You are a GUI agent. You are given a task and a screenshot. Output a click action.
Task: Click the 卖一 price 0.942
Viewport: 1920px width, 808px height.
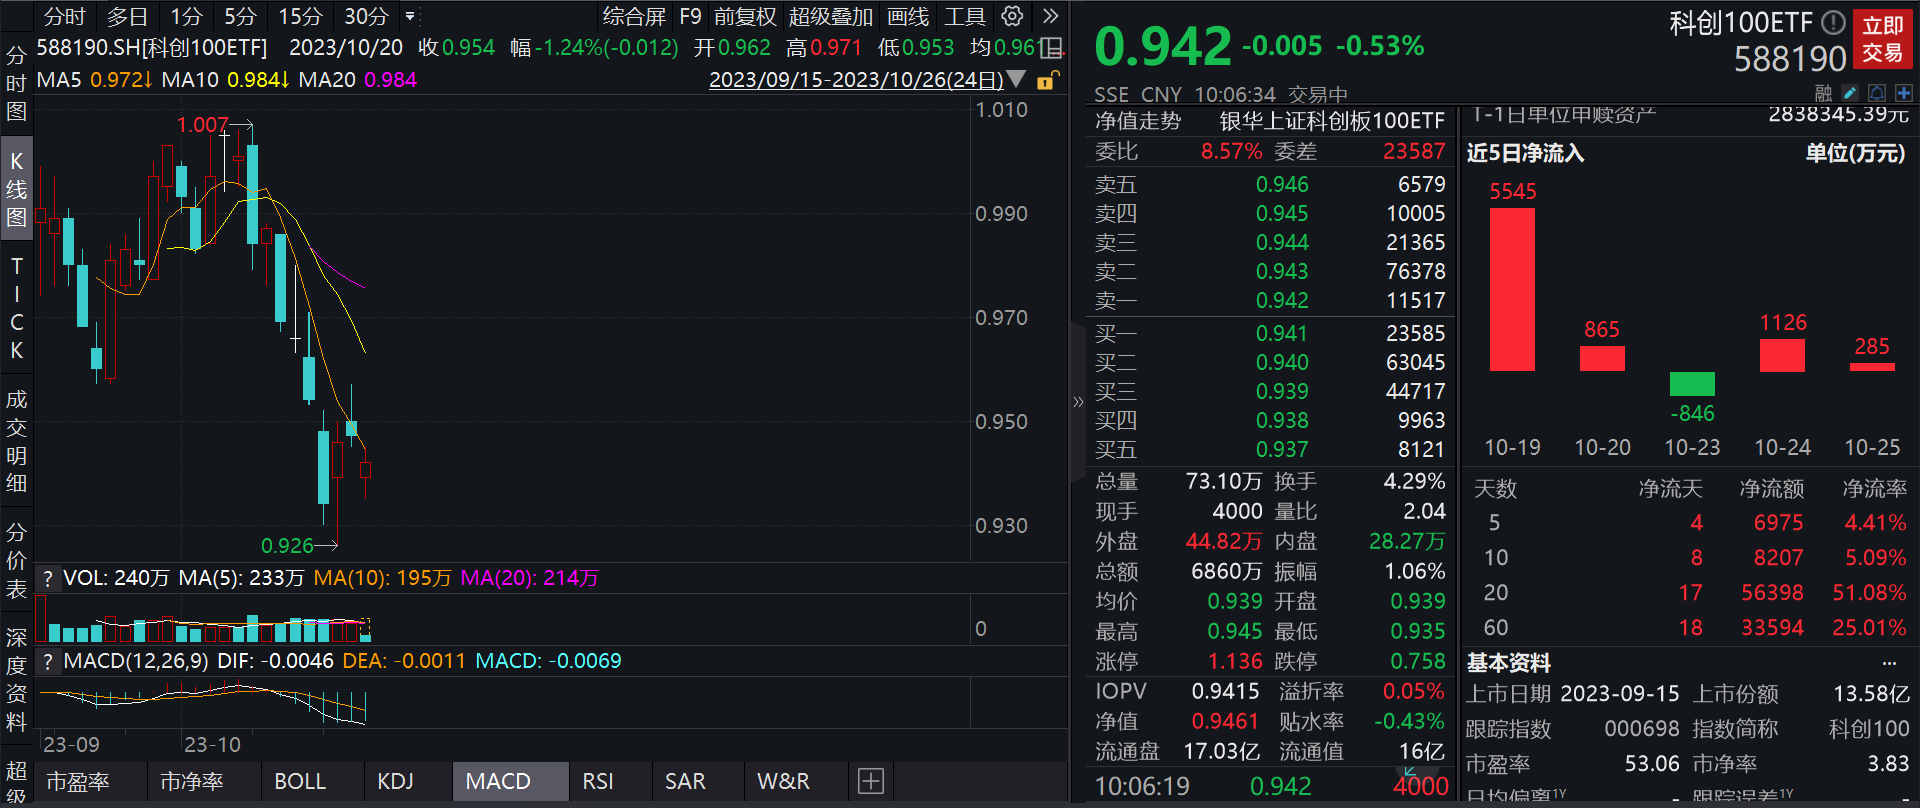tap(1282, 300)
